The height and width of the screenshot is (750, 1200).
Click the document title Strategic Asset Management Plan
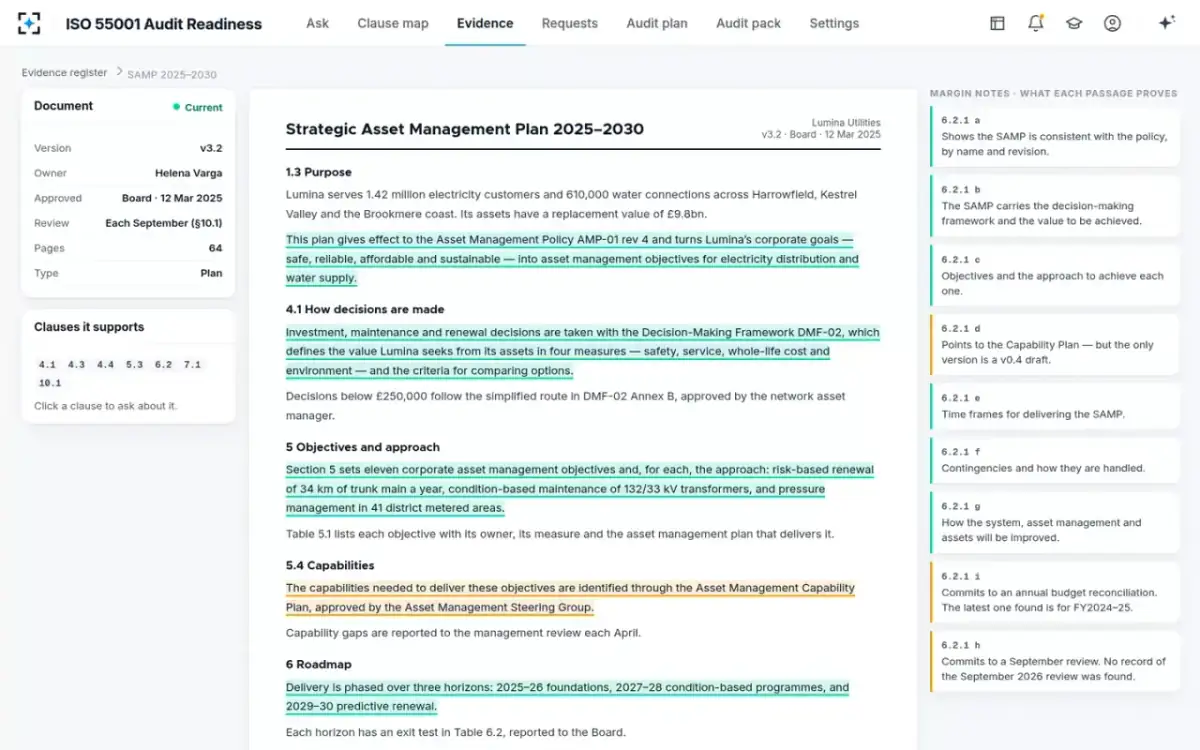pyautogui.click(x=465, y=129)
